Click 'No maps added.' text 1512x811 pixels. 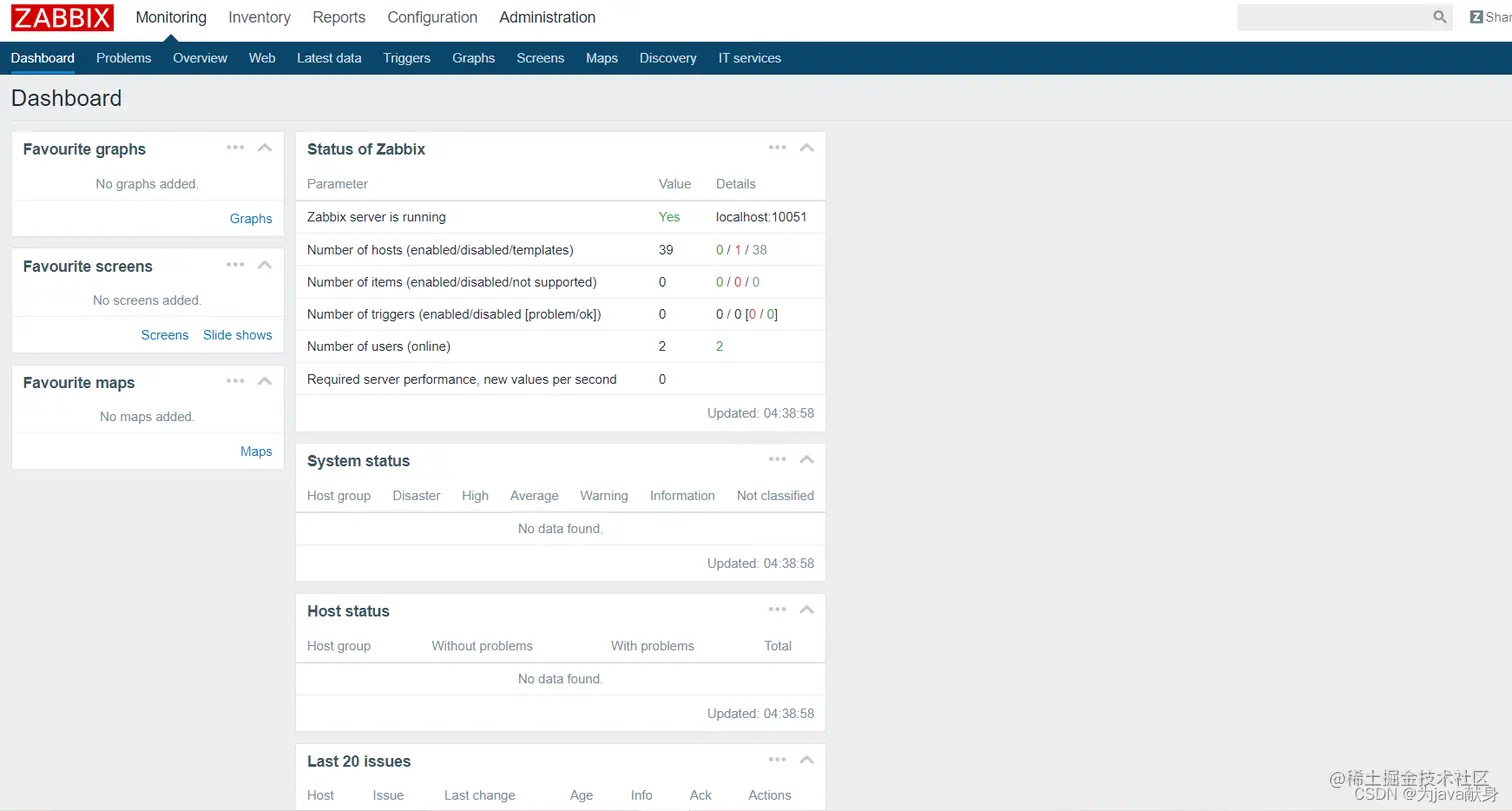[147, 416]
